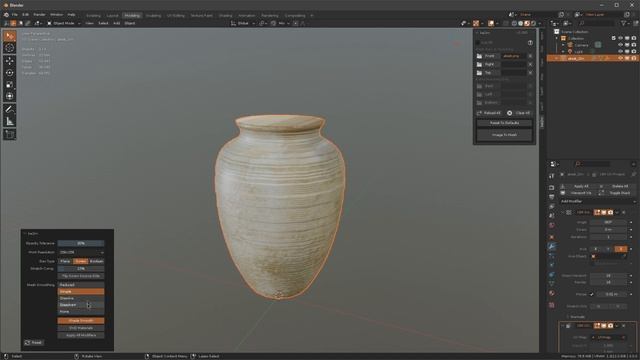Select the 3D Cursor tool
Screen dimensions: 640x360
pyautogui.click(x=10, y=48)
